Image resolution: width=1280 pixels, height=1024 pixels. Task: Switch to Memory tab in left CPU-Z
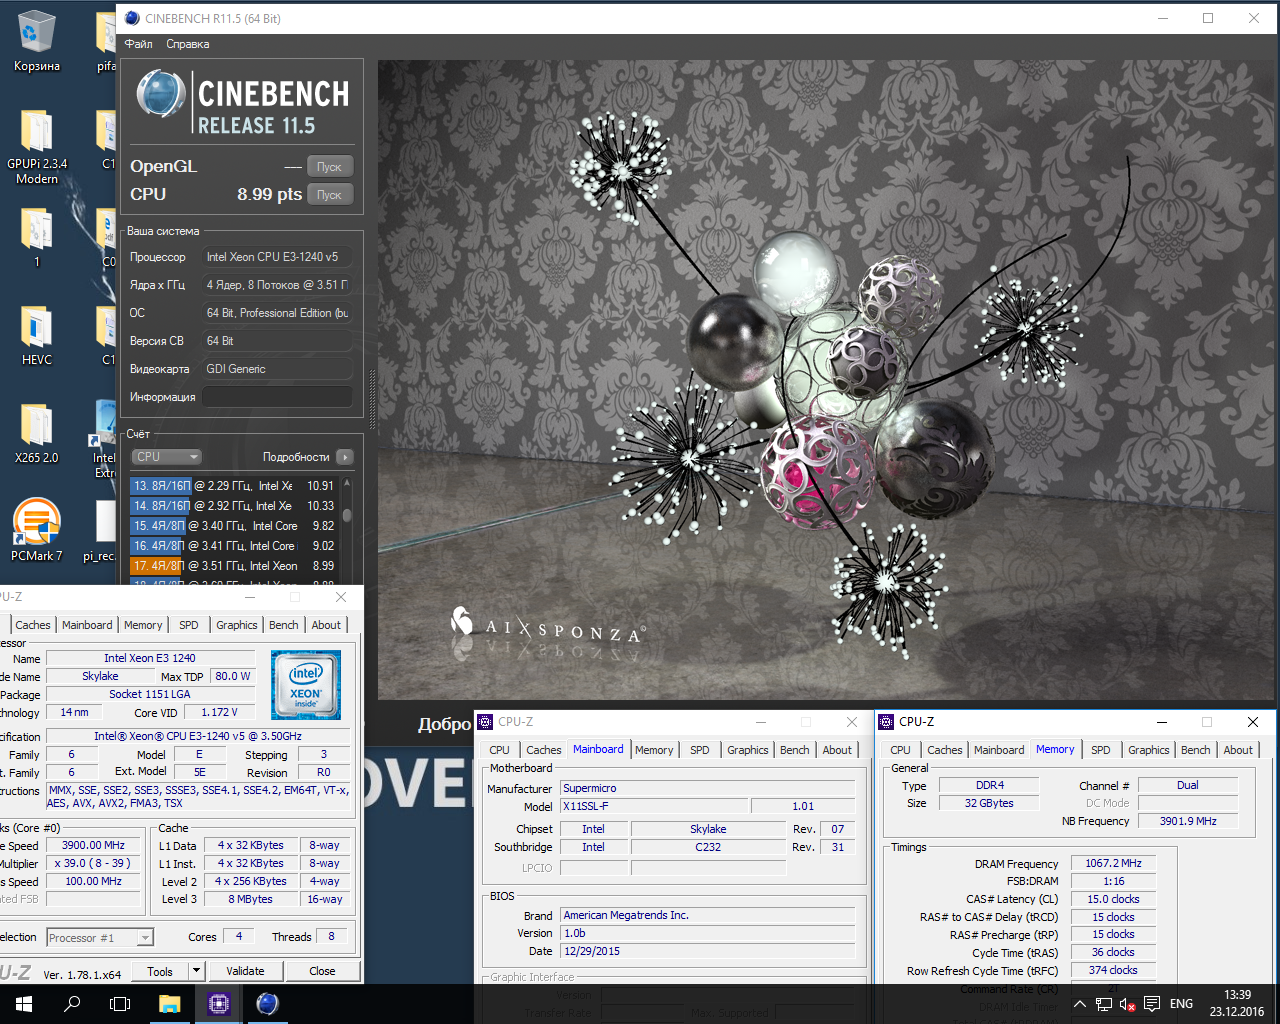point(143,625)
